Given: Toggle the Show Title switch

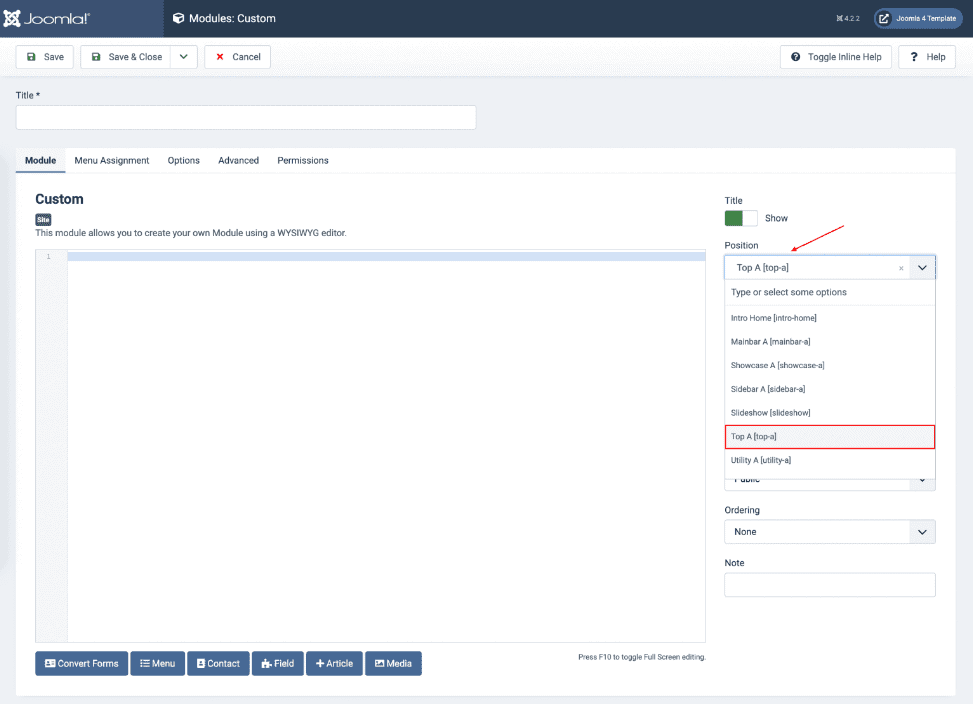Looking at the screenshot, I should coord(741,218).
